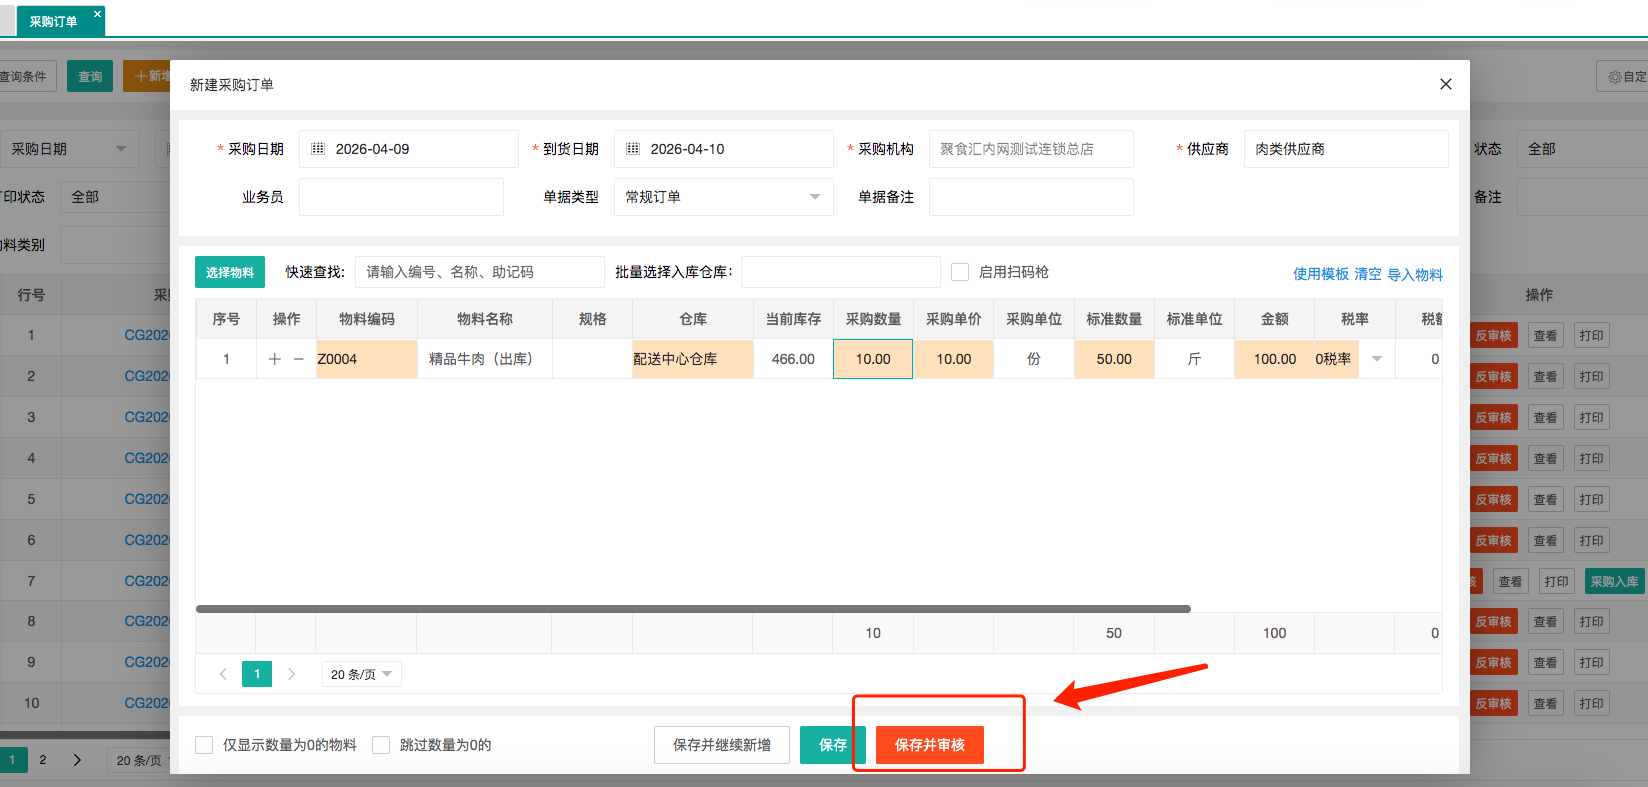Screen dimensions: 1648x787
Task: Close the 采购订单 tab with the x icon
Action: (97, 14)
